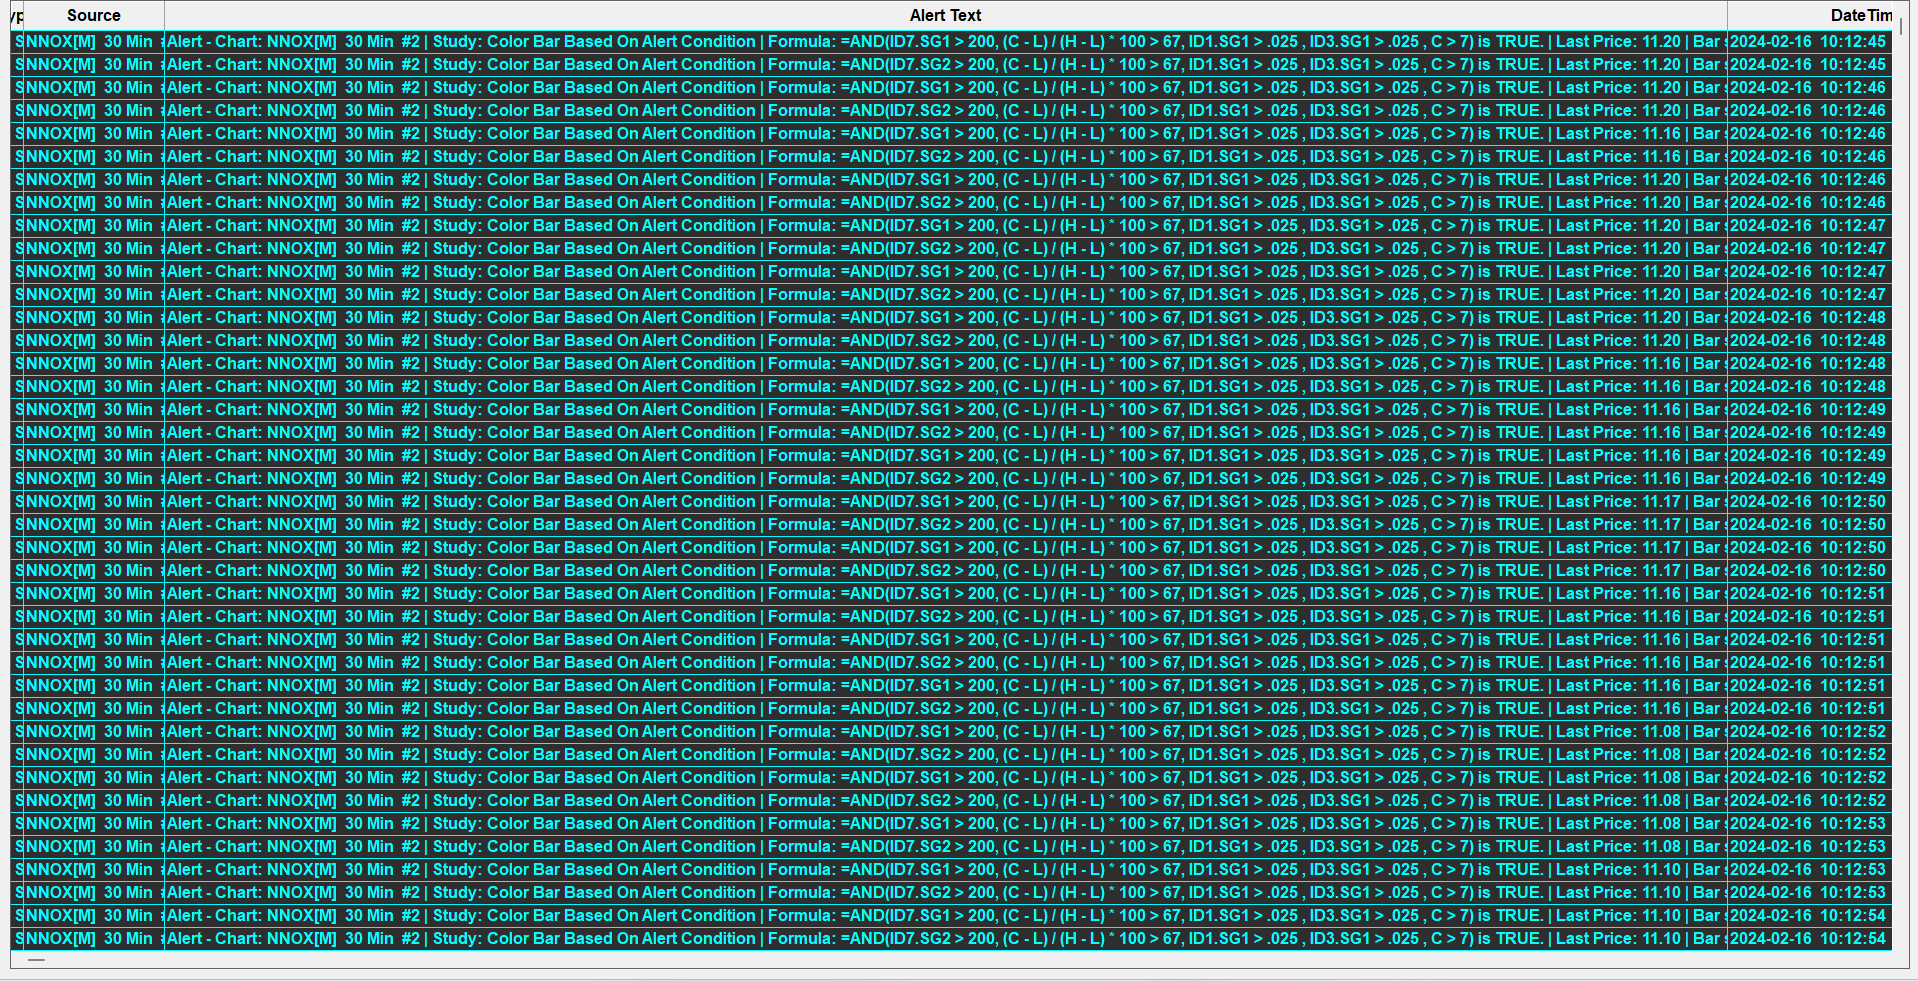Select the ID7.SG1 alert row timestamped 10:12:45

[951, 41]
